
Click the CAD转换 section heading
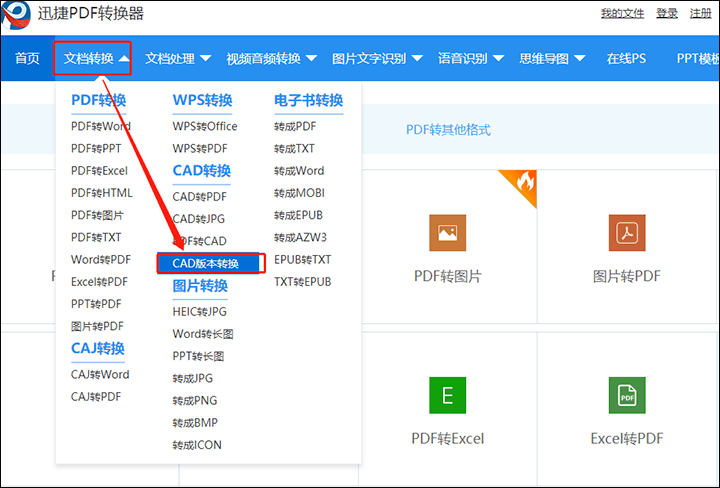[202, 171]
